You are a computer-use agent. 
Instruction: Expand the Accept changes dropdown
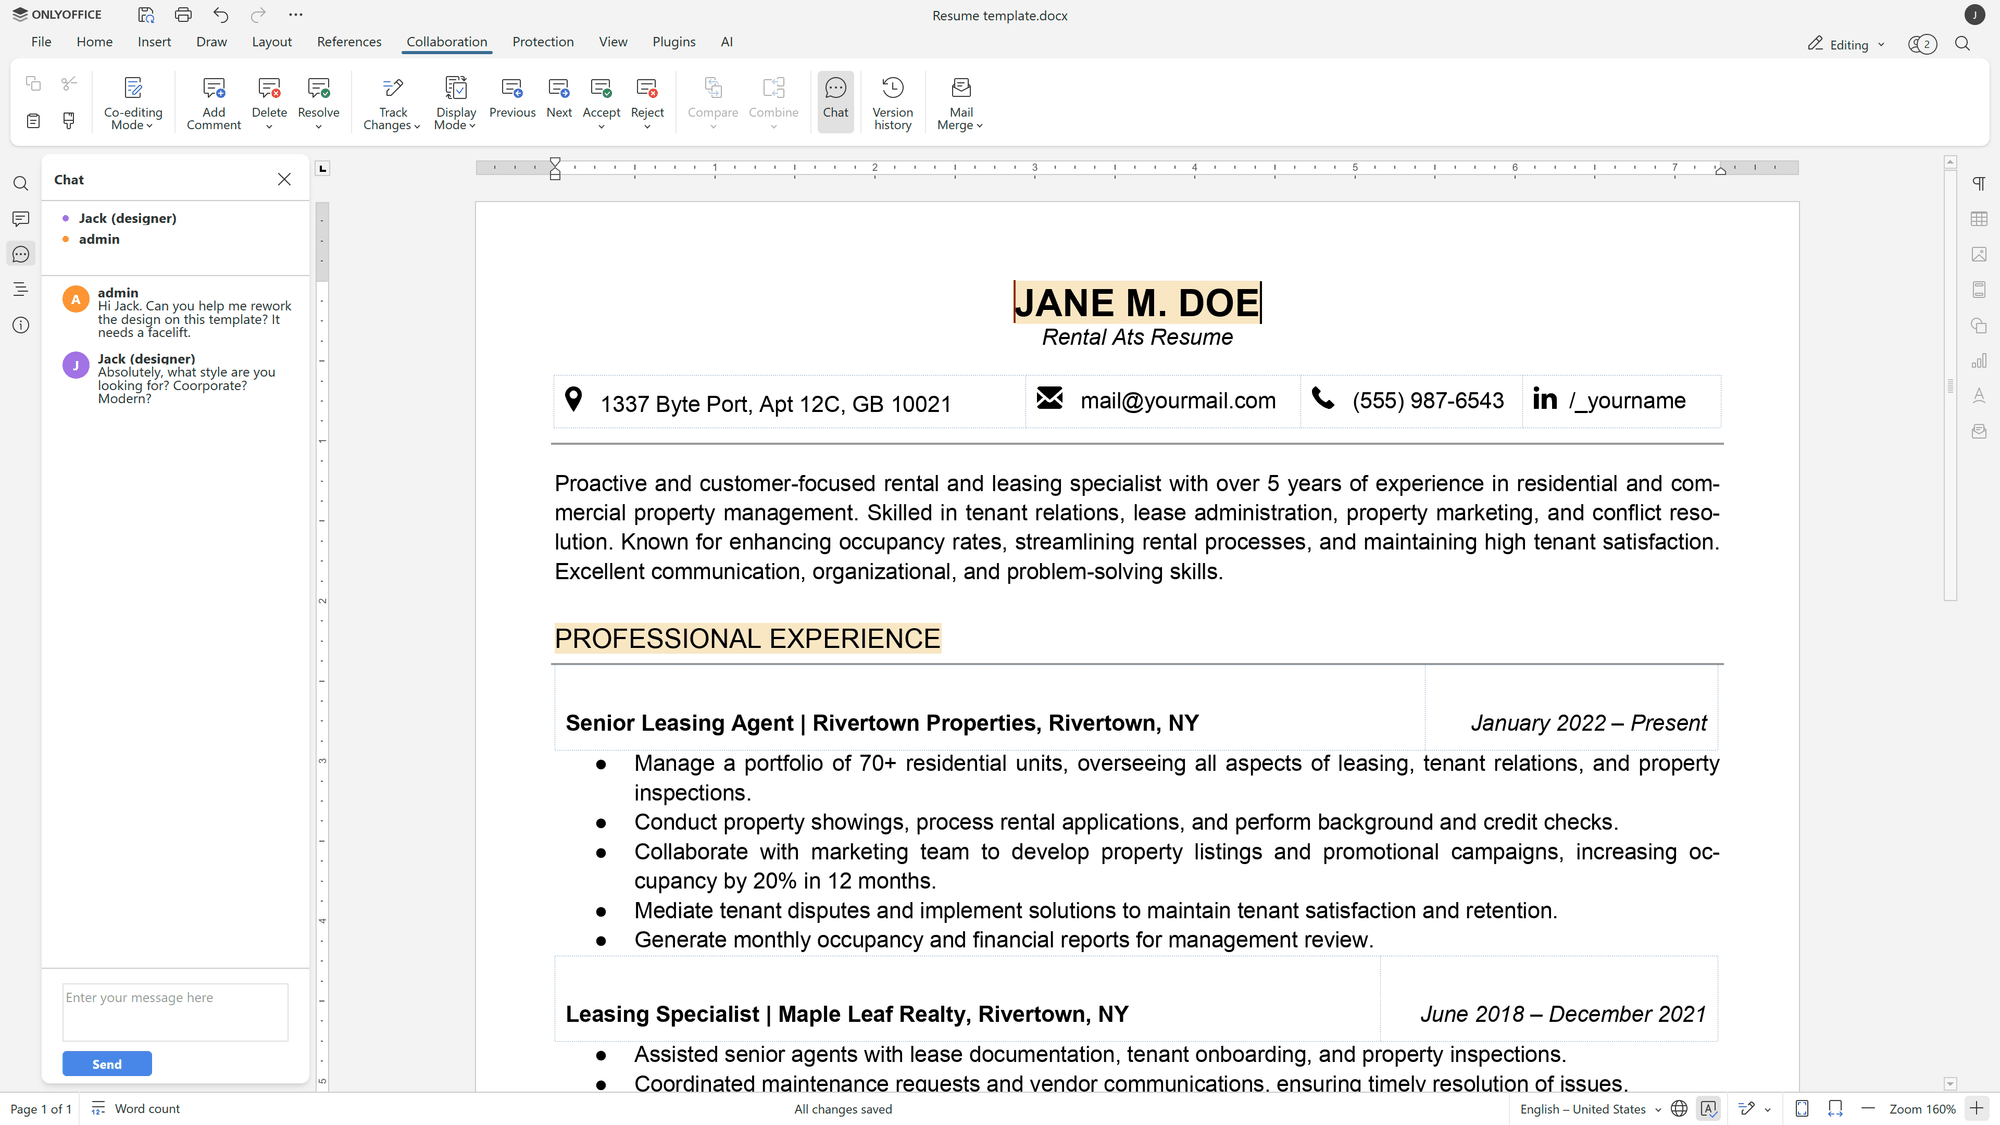tap(601, 126)
